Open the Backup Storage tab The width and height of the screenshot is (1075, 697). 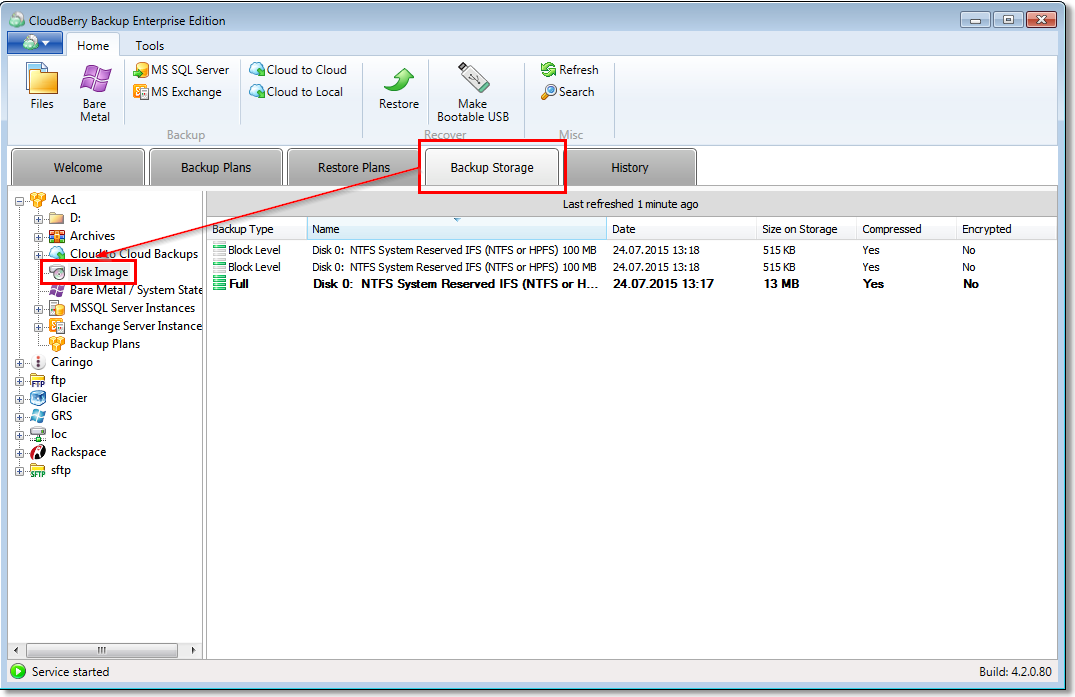pos(492,167)
